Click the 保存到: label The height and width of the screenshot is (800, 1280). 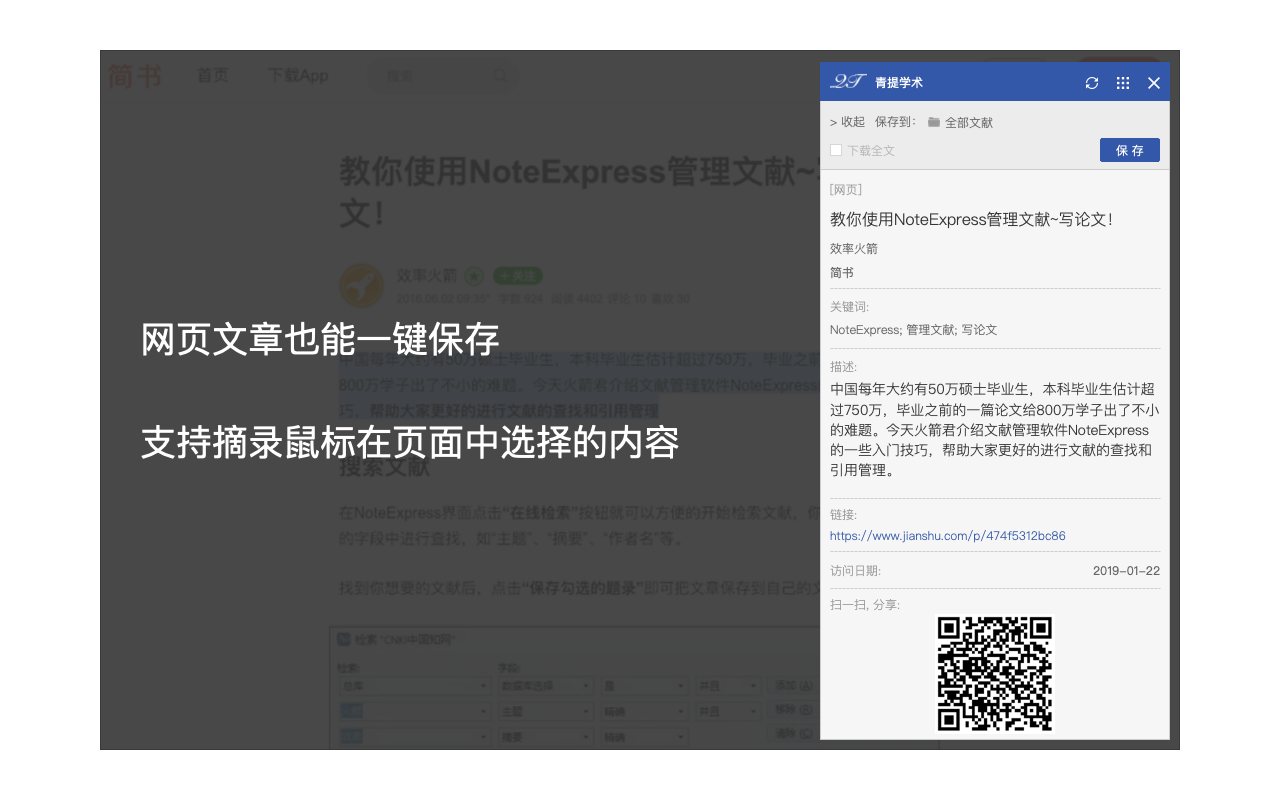[x=895, y=122]
